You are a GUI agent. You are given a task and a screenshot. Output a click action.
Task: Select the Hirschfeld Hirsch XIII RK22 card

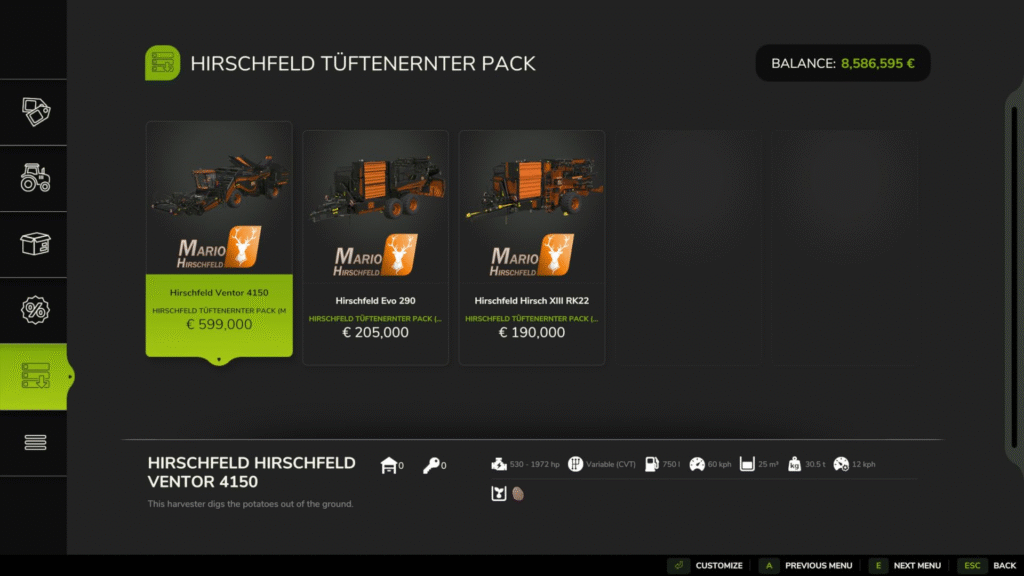(532, 248)
